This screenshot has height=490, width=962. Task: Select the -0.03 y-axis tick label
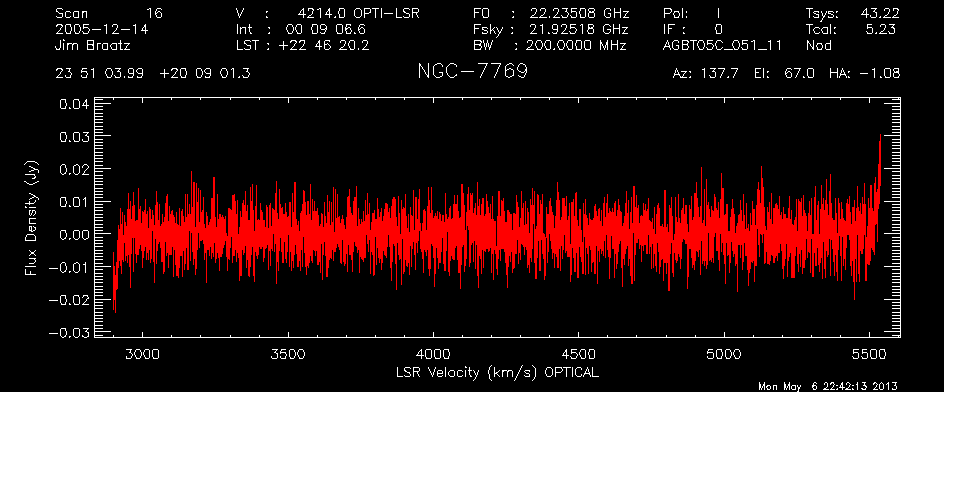(x=68, y=332)
